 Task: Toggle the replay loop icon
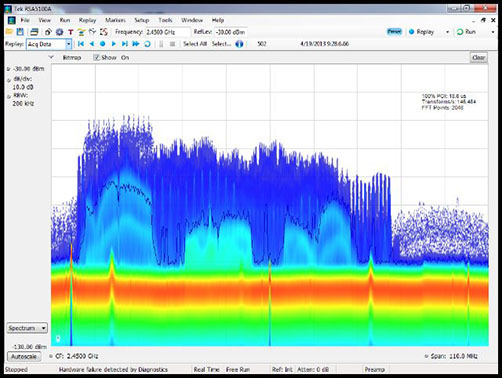147,44
